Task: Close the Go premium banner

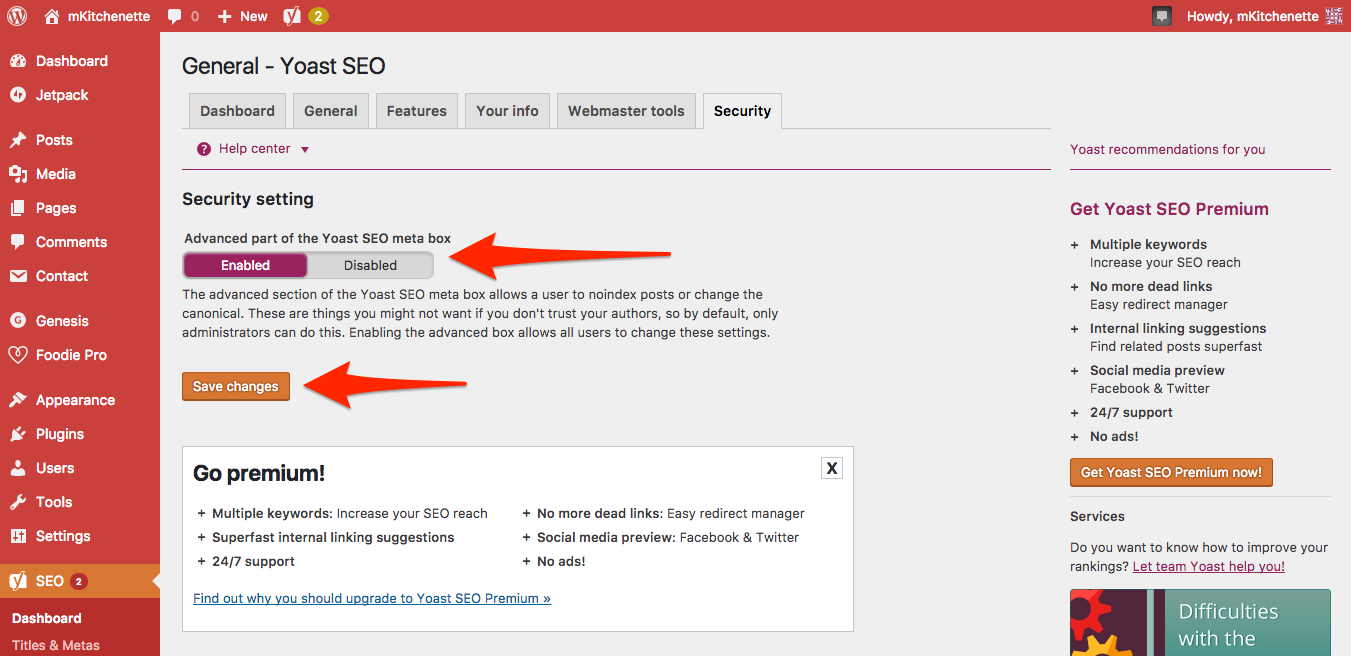Action: (x=832, y=468)
